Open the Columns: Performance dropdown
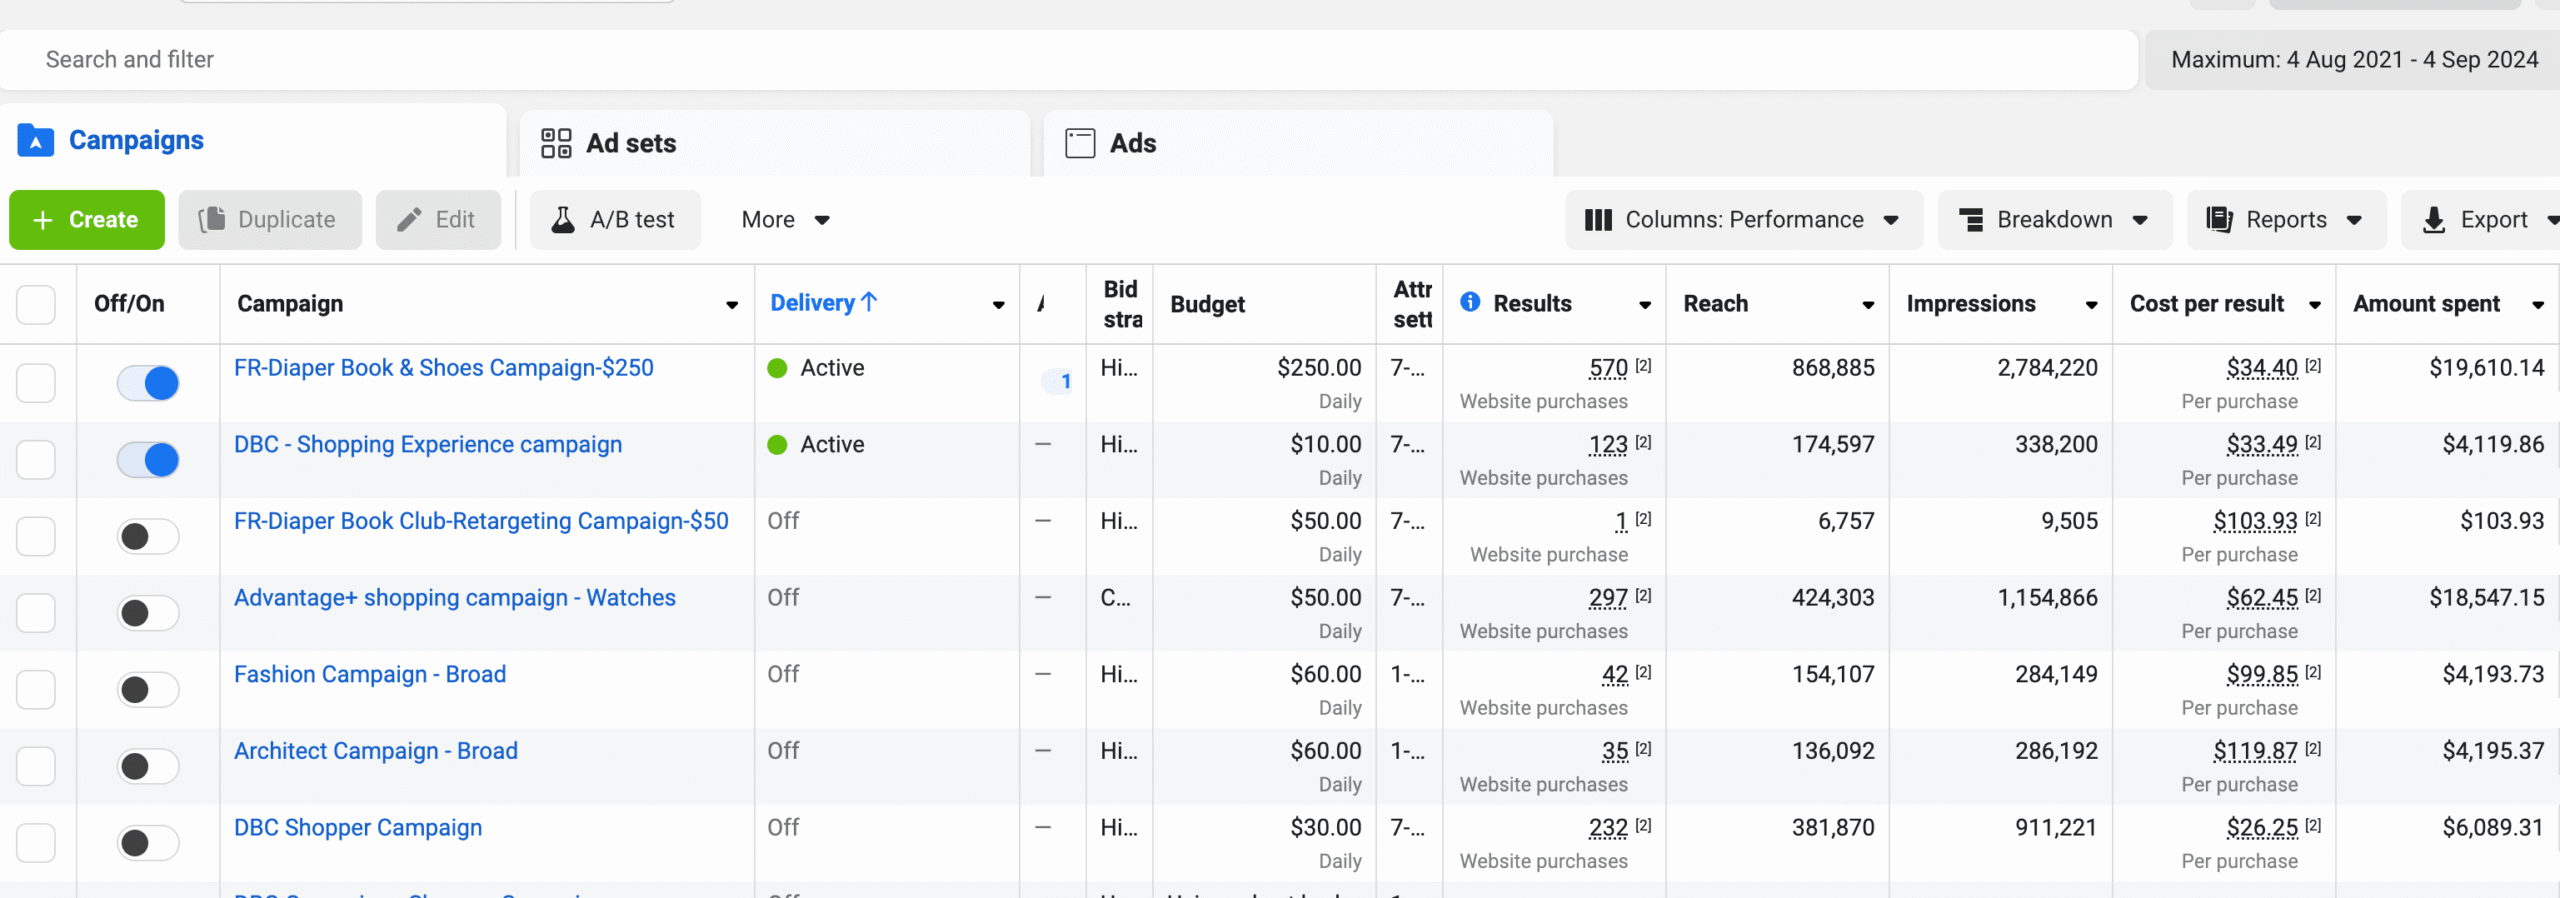The height and width of the screenshot is (898, 2560). click(x=1743, y=220)
